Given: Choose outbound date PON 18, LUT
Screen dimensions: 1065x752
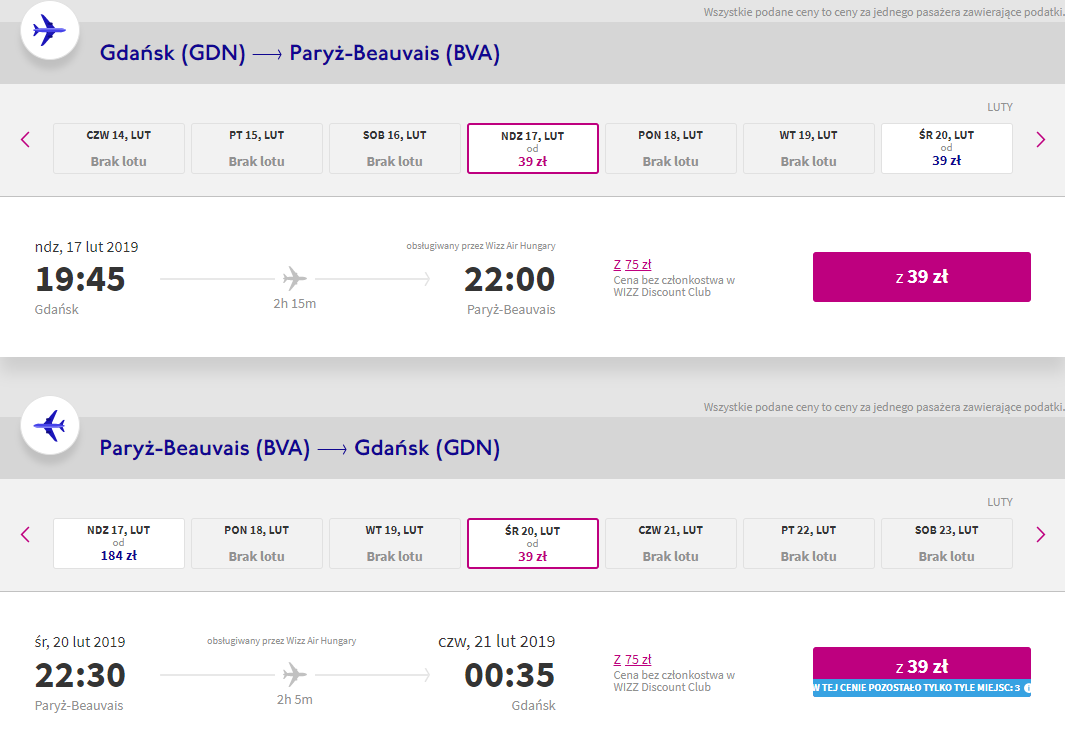Looking at the screenshot, I should point(670,148).
